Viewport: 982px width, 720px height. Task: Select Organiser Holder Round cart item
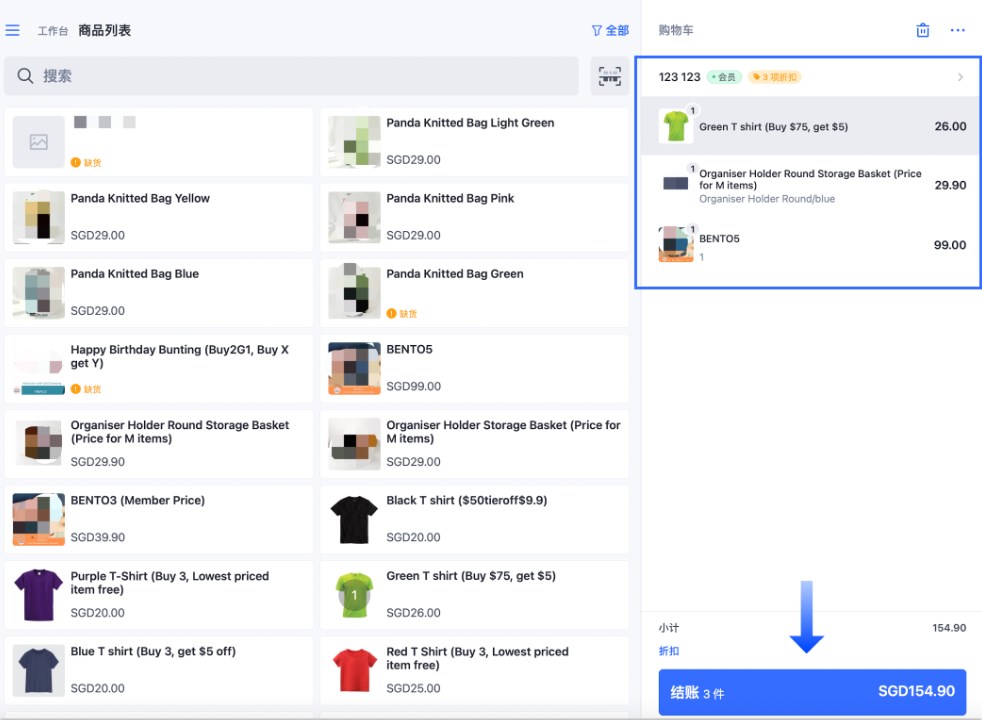(x=810, y=185)
